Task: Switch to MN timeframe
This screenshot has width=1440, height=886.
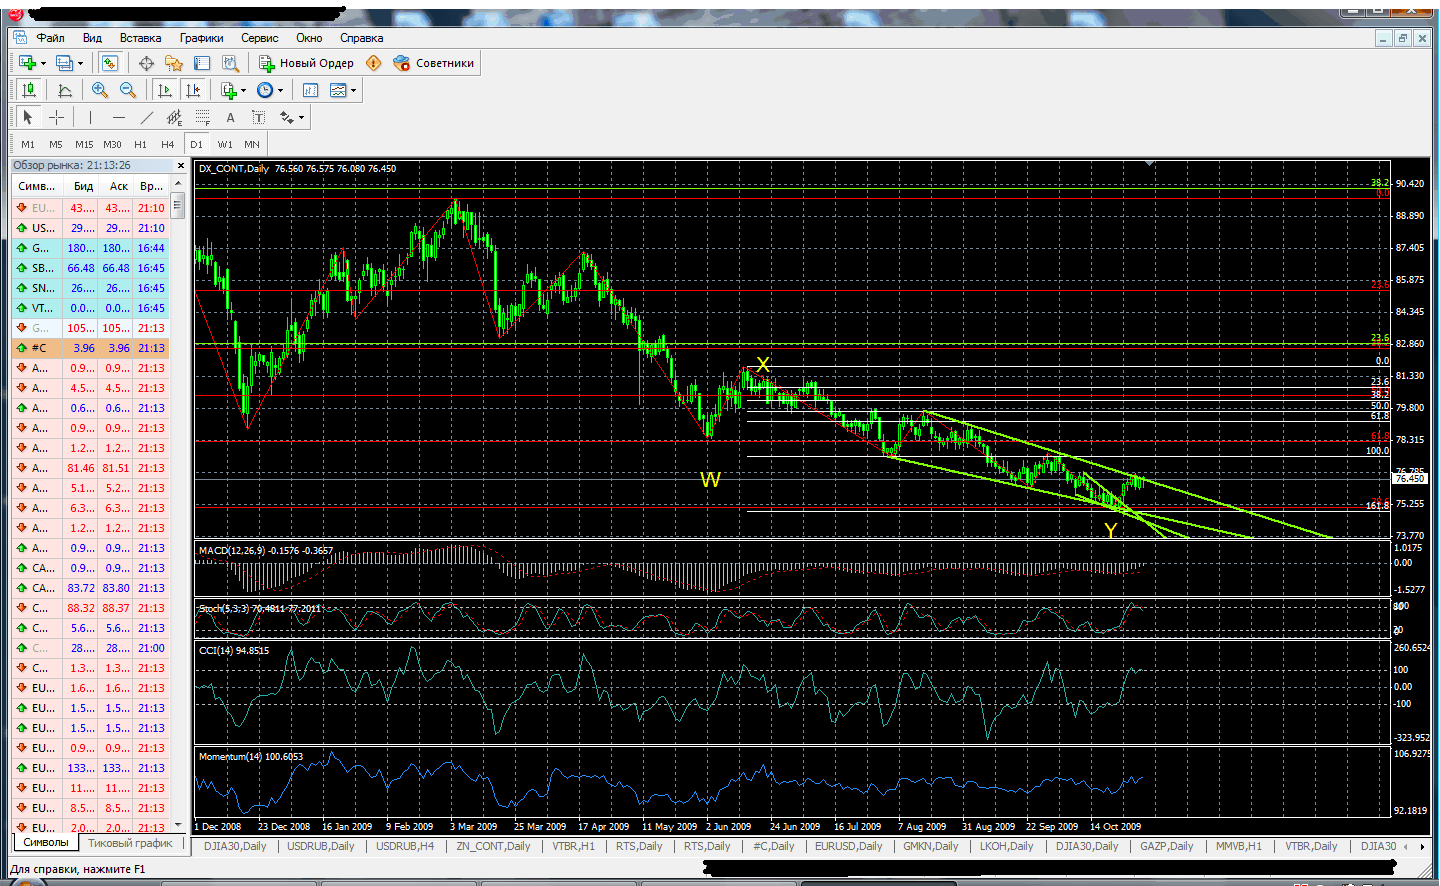Action: (x=252, y=144)
